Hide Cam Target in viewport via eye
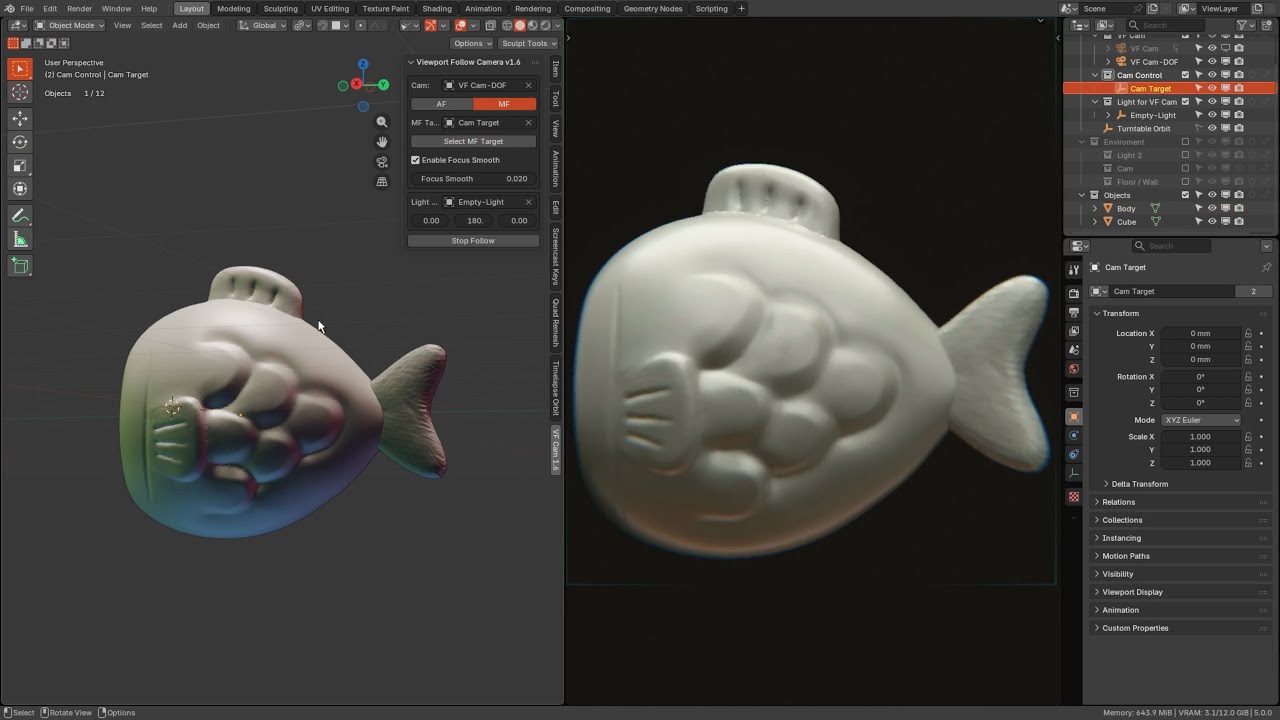1280x720 pixels. [1212, 88]
